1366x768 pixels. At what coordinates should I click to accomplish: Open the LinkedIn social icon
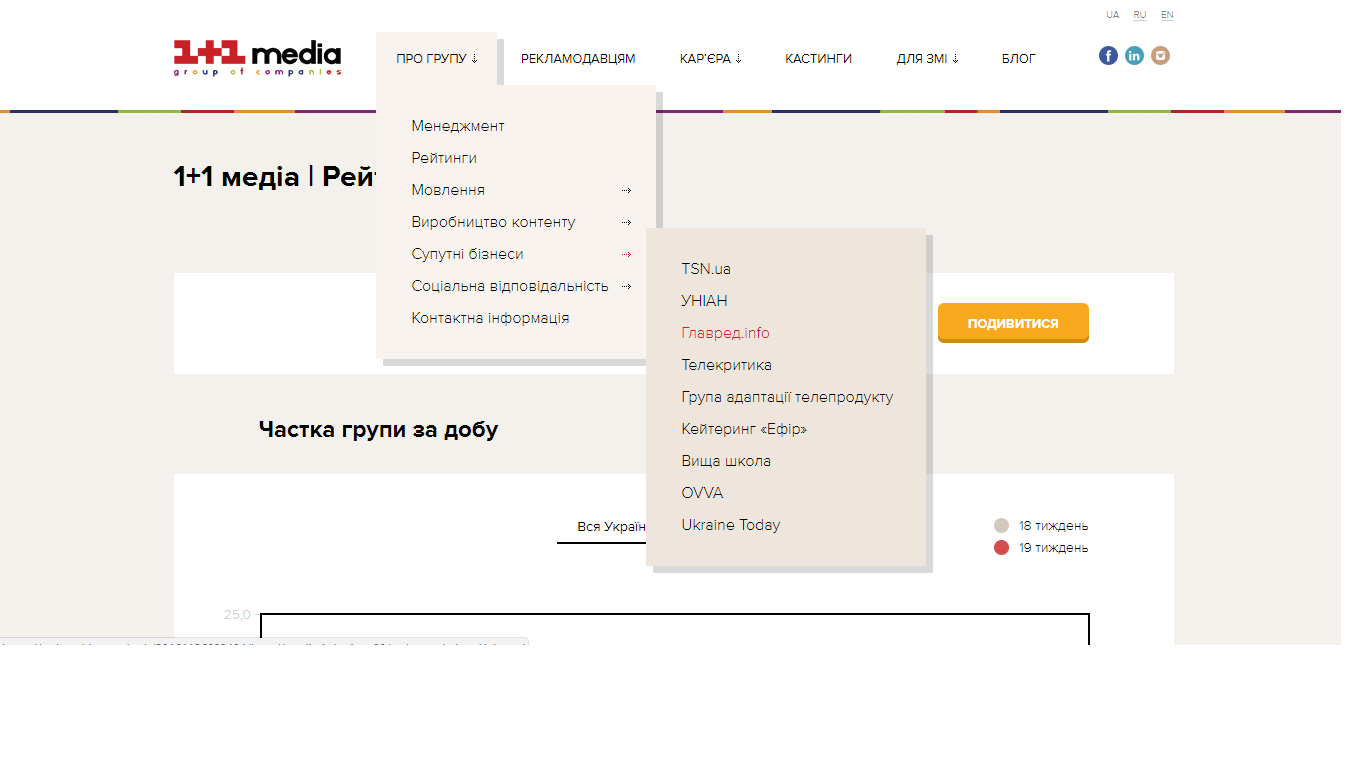click(1134, 56)
